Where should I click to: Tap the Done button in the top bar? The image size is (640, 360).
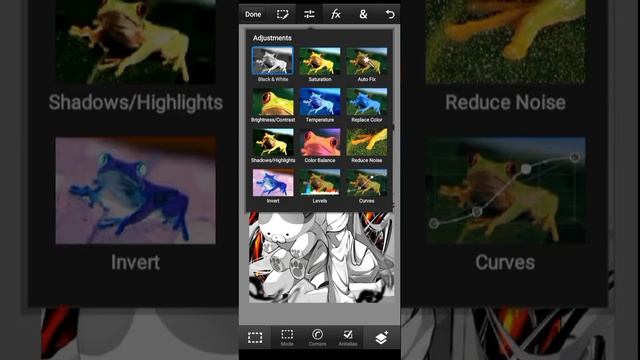pyautogui.click(x=253, y=14)
